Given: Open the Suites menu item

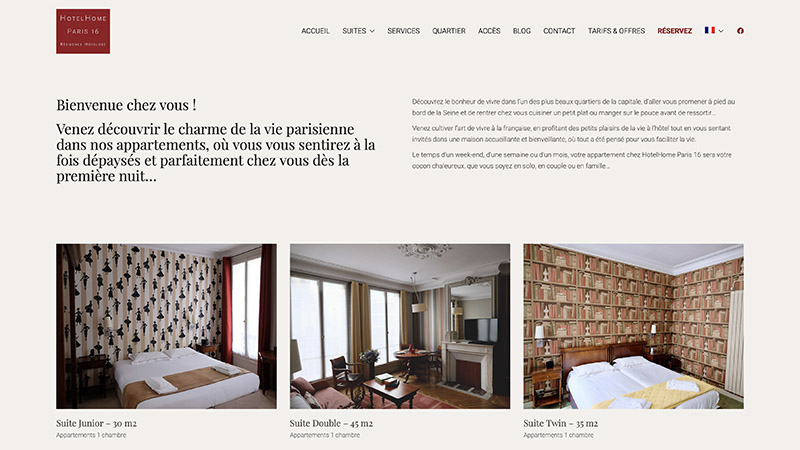Looking at the screenshot, I should [x=354, y=31].
